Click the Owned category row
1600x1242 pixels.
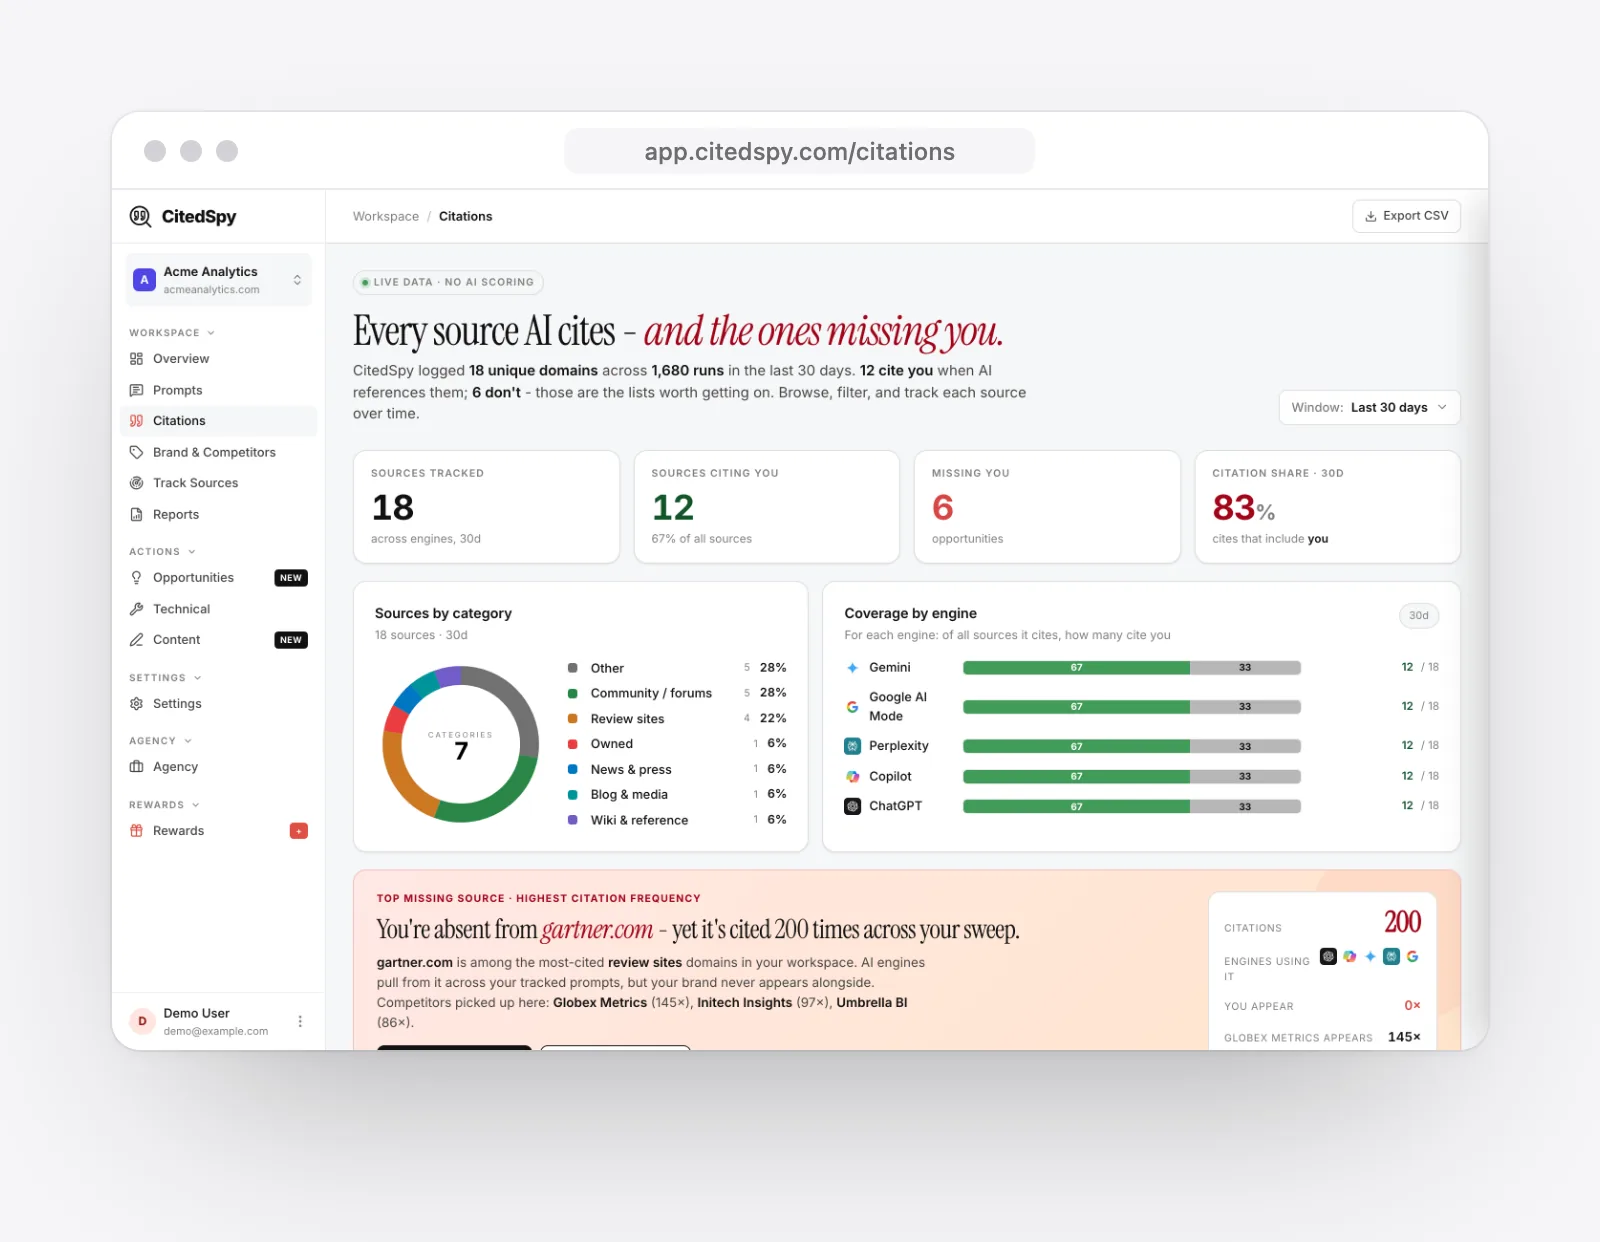677,744
